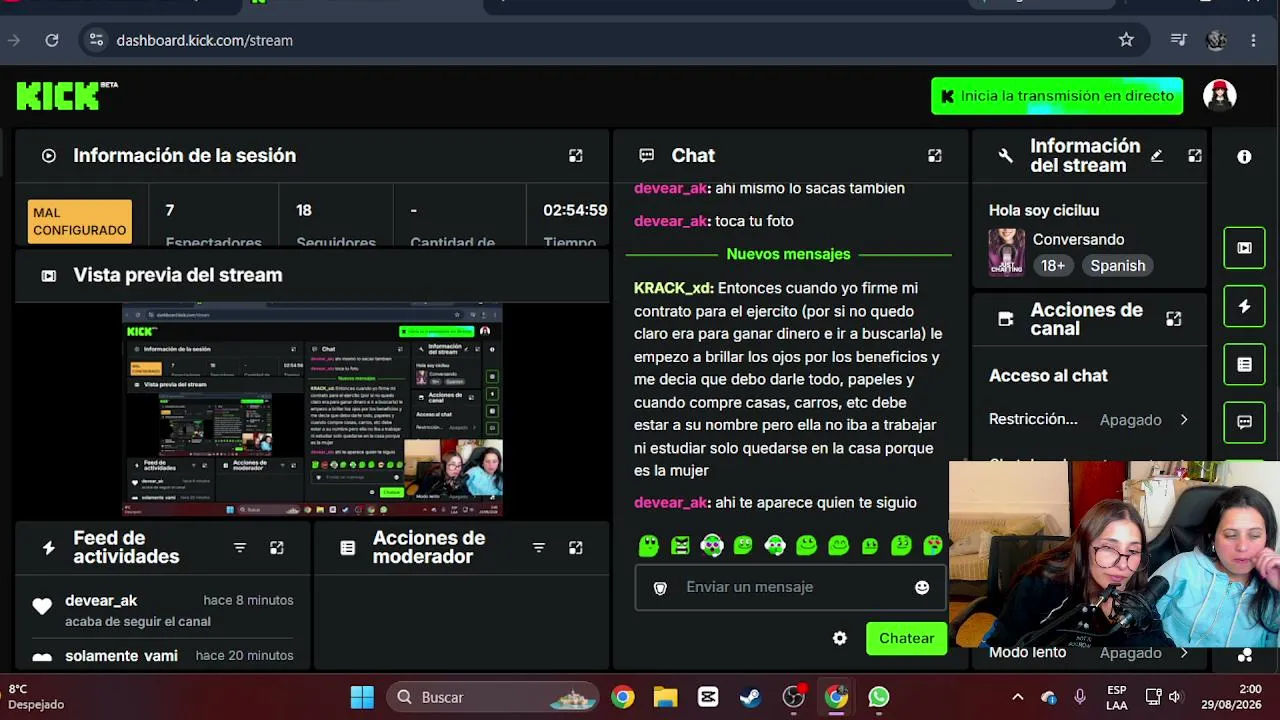
Task: Open the Windows Start menu
Action: pyautogui.click(x=362, y=697)
